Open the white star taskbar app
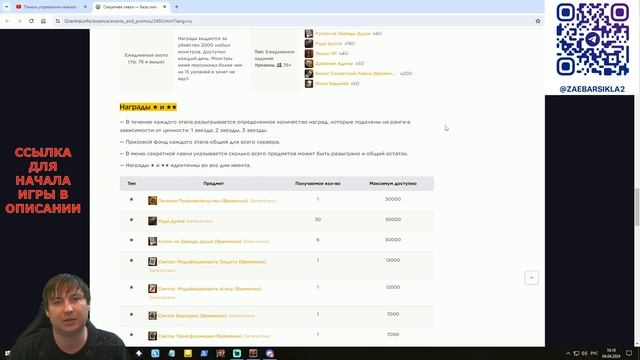 click(139, 353)
